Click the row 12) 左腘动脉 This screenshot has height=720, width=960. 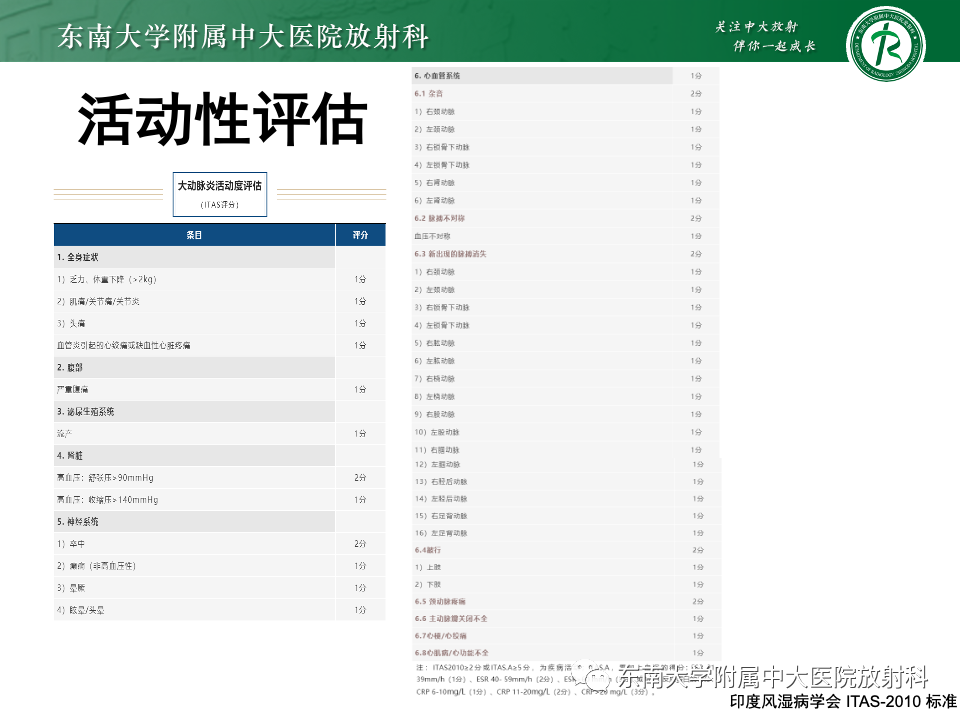(x=566, y=464)
